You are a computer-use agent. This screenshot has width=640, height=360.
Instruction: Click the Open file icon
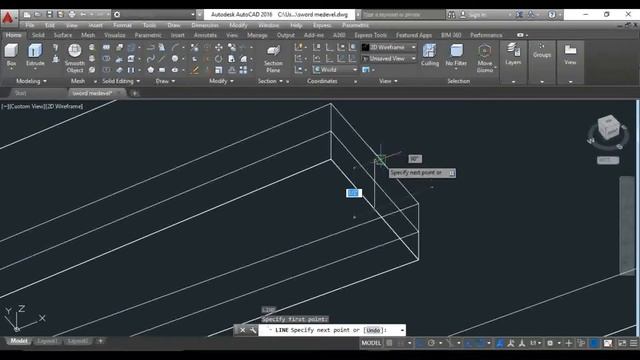(x=38, y=14)
